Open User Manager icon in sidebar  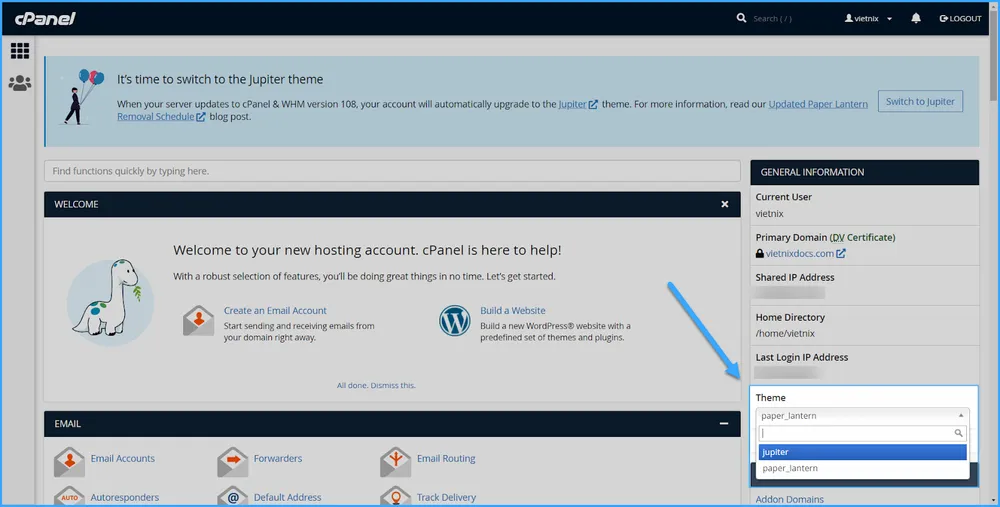(x=20, y=83)
